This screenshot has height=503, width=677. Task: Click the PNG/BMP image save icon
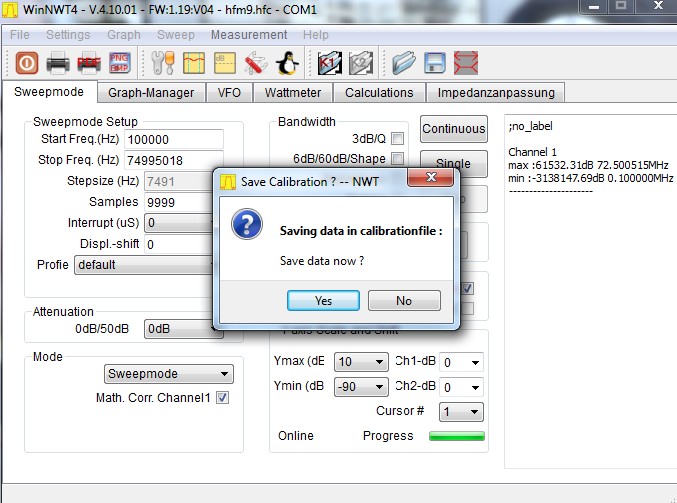(x=120, y=63)
